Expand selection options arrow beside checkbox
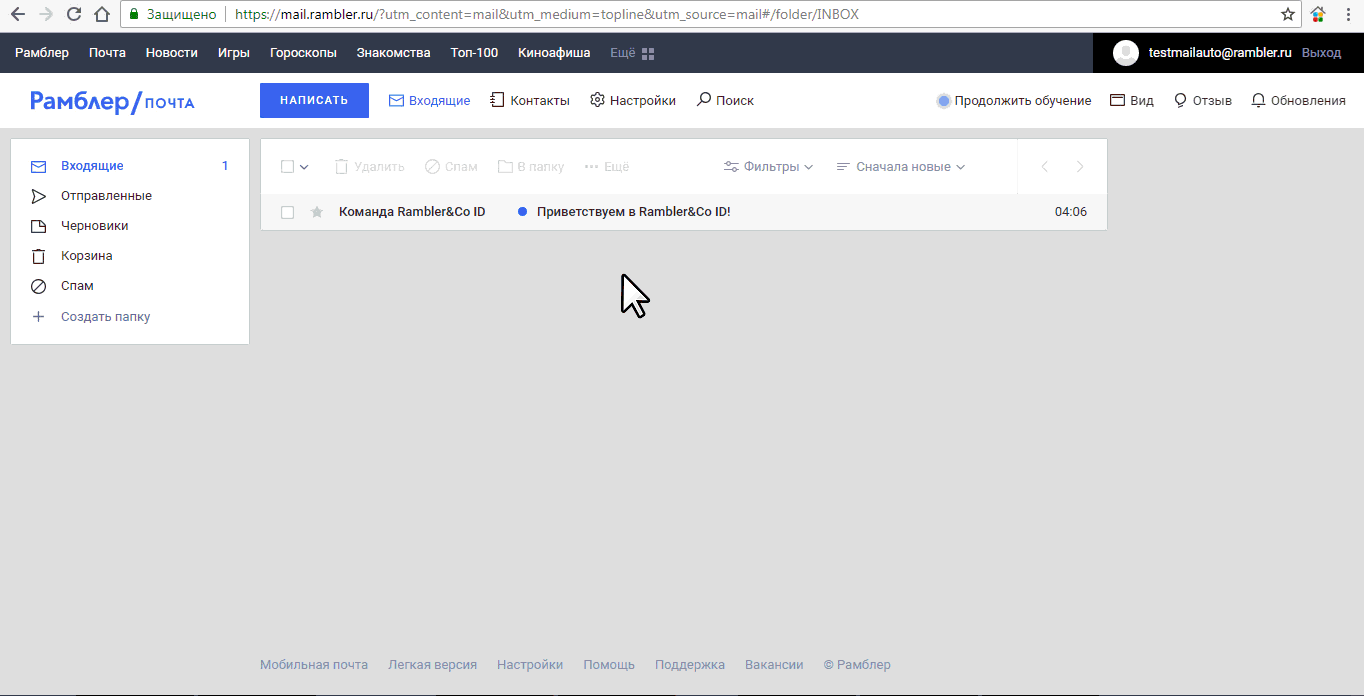This screenshot has width=1364, height=696. [305, 167]
